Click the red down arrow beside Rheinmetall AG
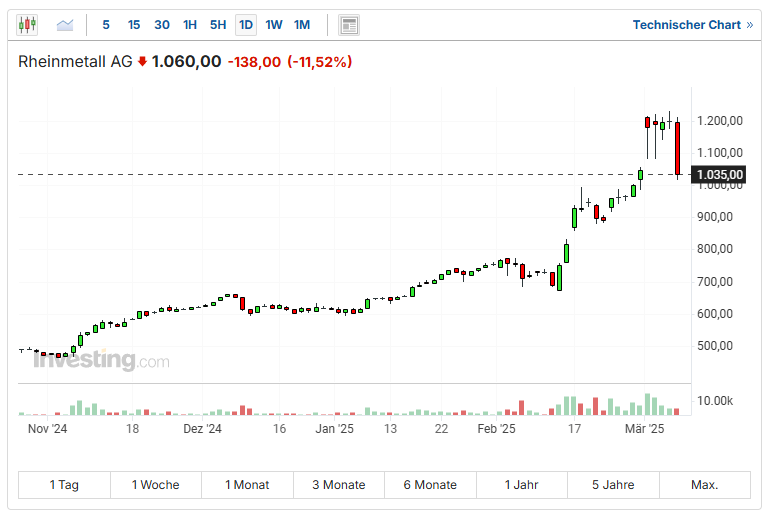Screen dimensions: 770x518 pyautogui.click(x=142, y=62)
